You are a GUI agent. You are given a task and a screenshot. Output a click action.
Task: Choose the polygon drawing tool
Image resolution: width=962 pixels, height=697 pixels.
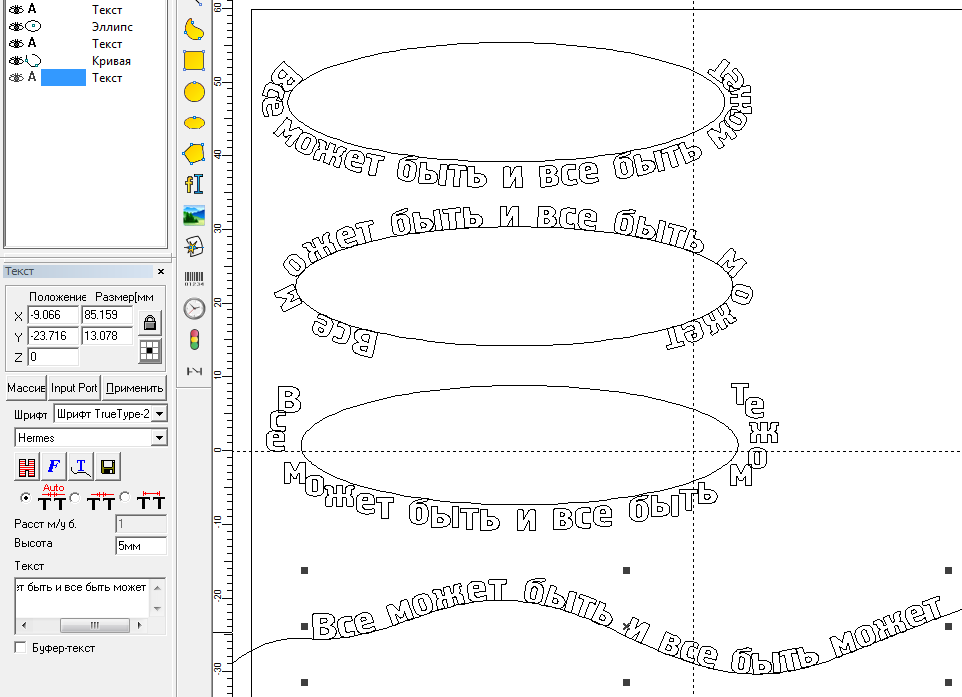pyautogui.click(x=194, y=153)
